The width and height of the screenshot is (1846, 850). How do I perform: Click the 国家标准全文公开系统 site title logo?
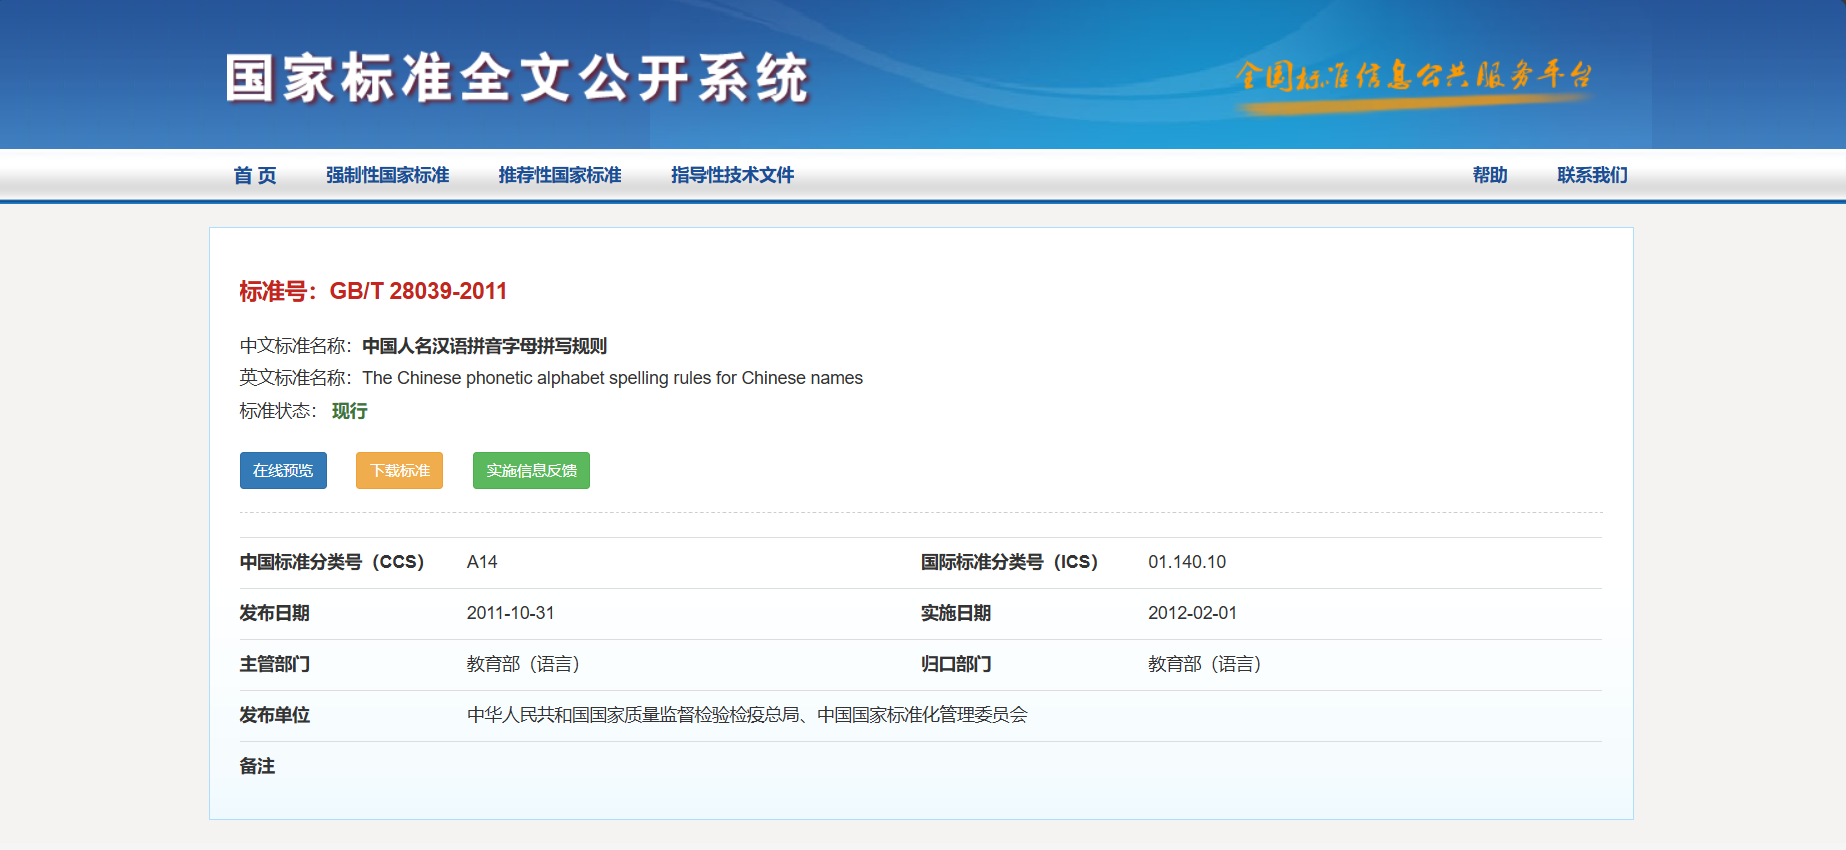pyautogui.click(x=517, y=78)
